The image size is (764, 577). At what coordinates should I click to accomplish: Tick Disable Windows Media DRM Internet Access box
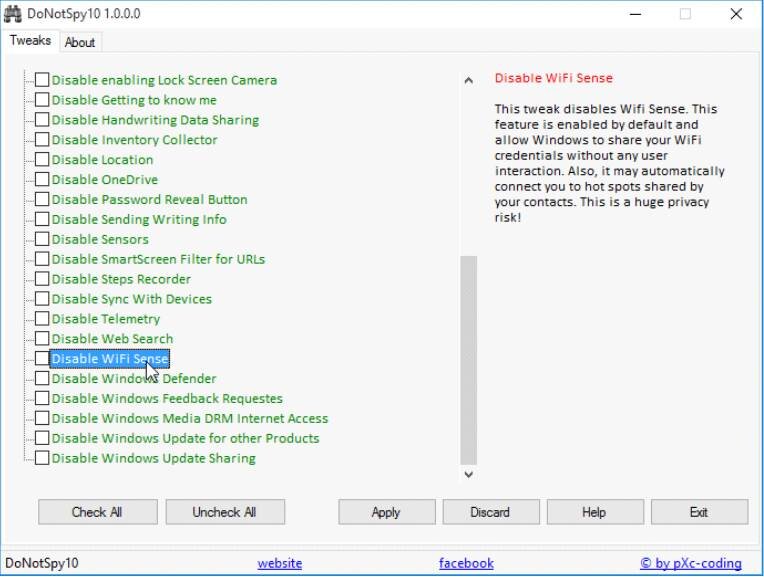tap(42, 418)
